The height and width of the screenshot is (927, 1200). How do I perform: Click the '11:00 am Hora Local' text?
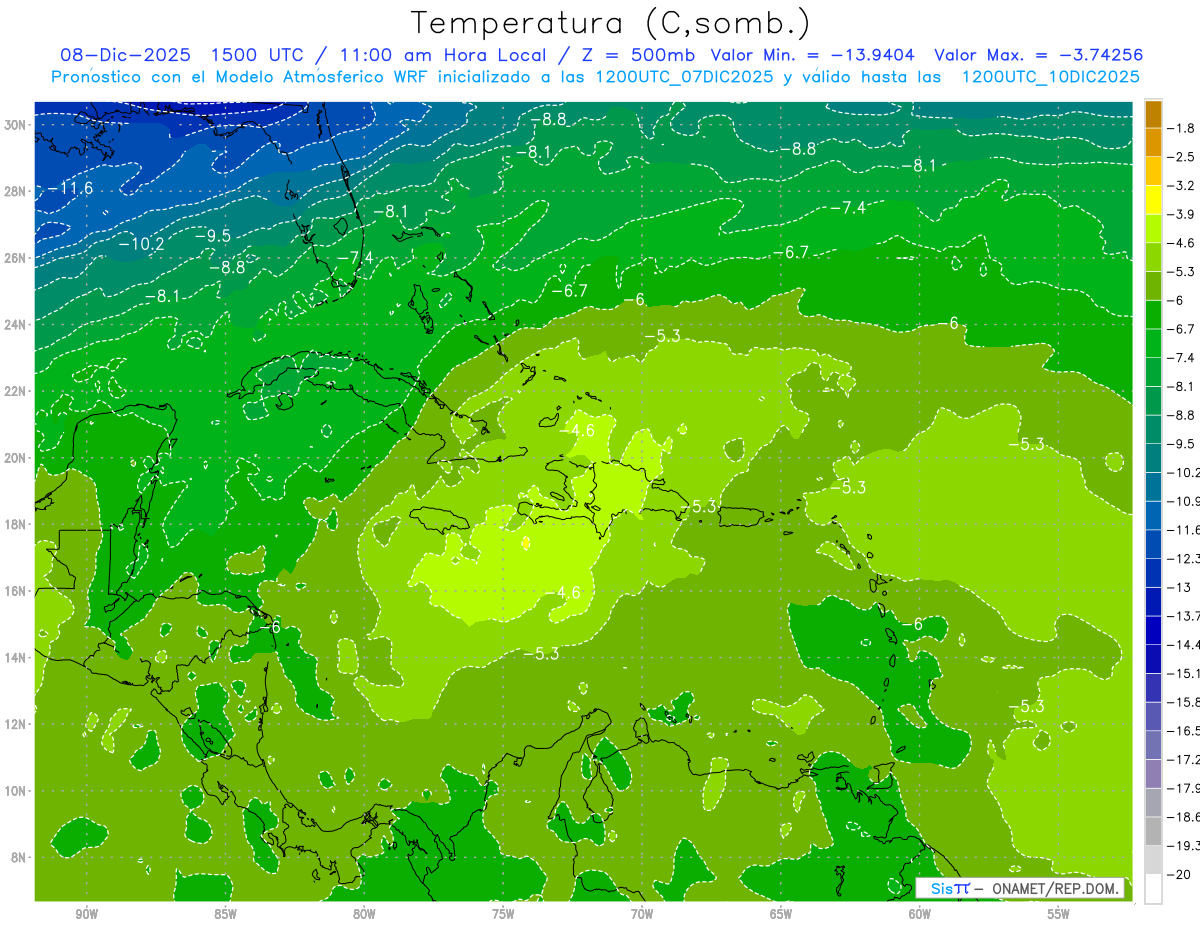point(436,55)
